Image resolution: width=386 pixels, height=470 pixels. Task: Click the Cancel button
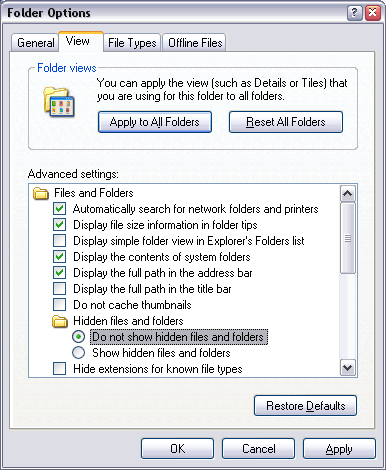[258, 449]
